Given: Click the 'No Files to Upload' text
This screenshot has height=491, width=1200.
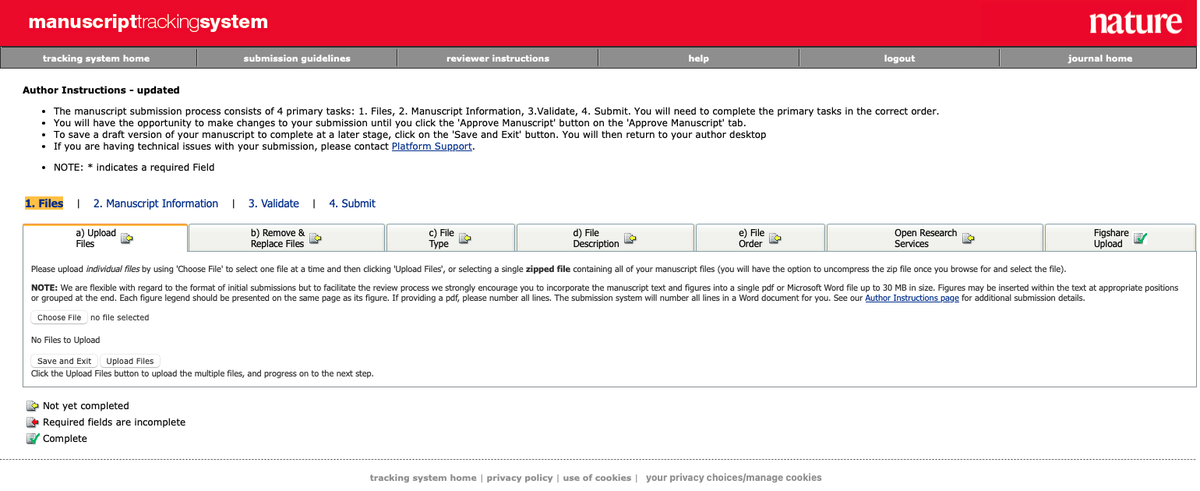Looking at the screenshot, I should [66, 340].
